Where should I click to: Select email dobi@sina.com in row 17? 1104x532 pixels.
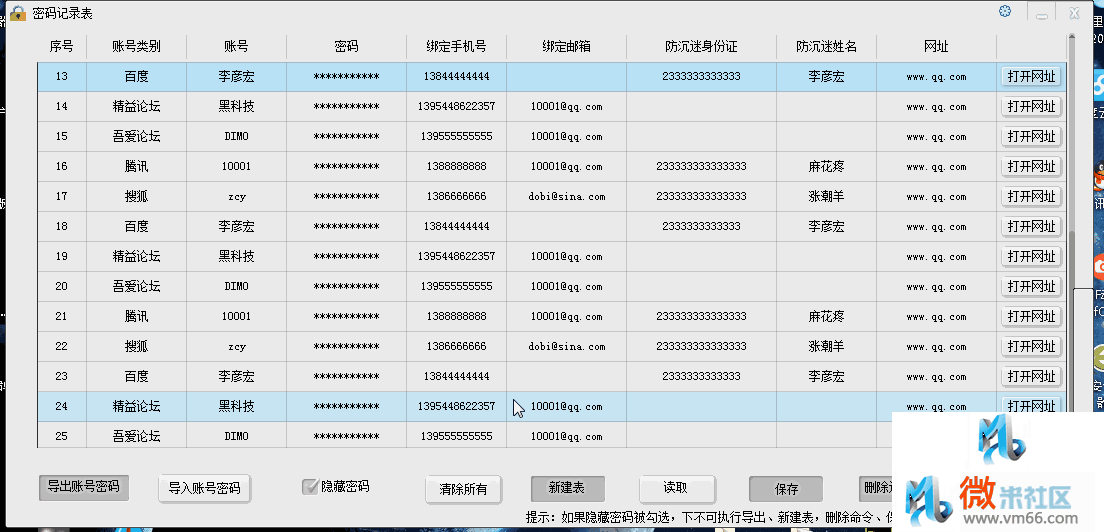567,196
